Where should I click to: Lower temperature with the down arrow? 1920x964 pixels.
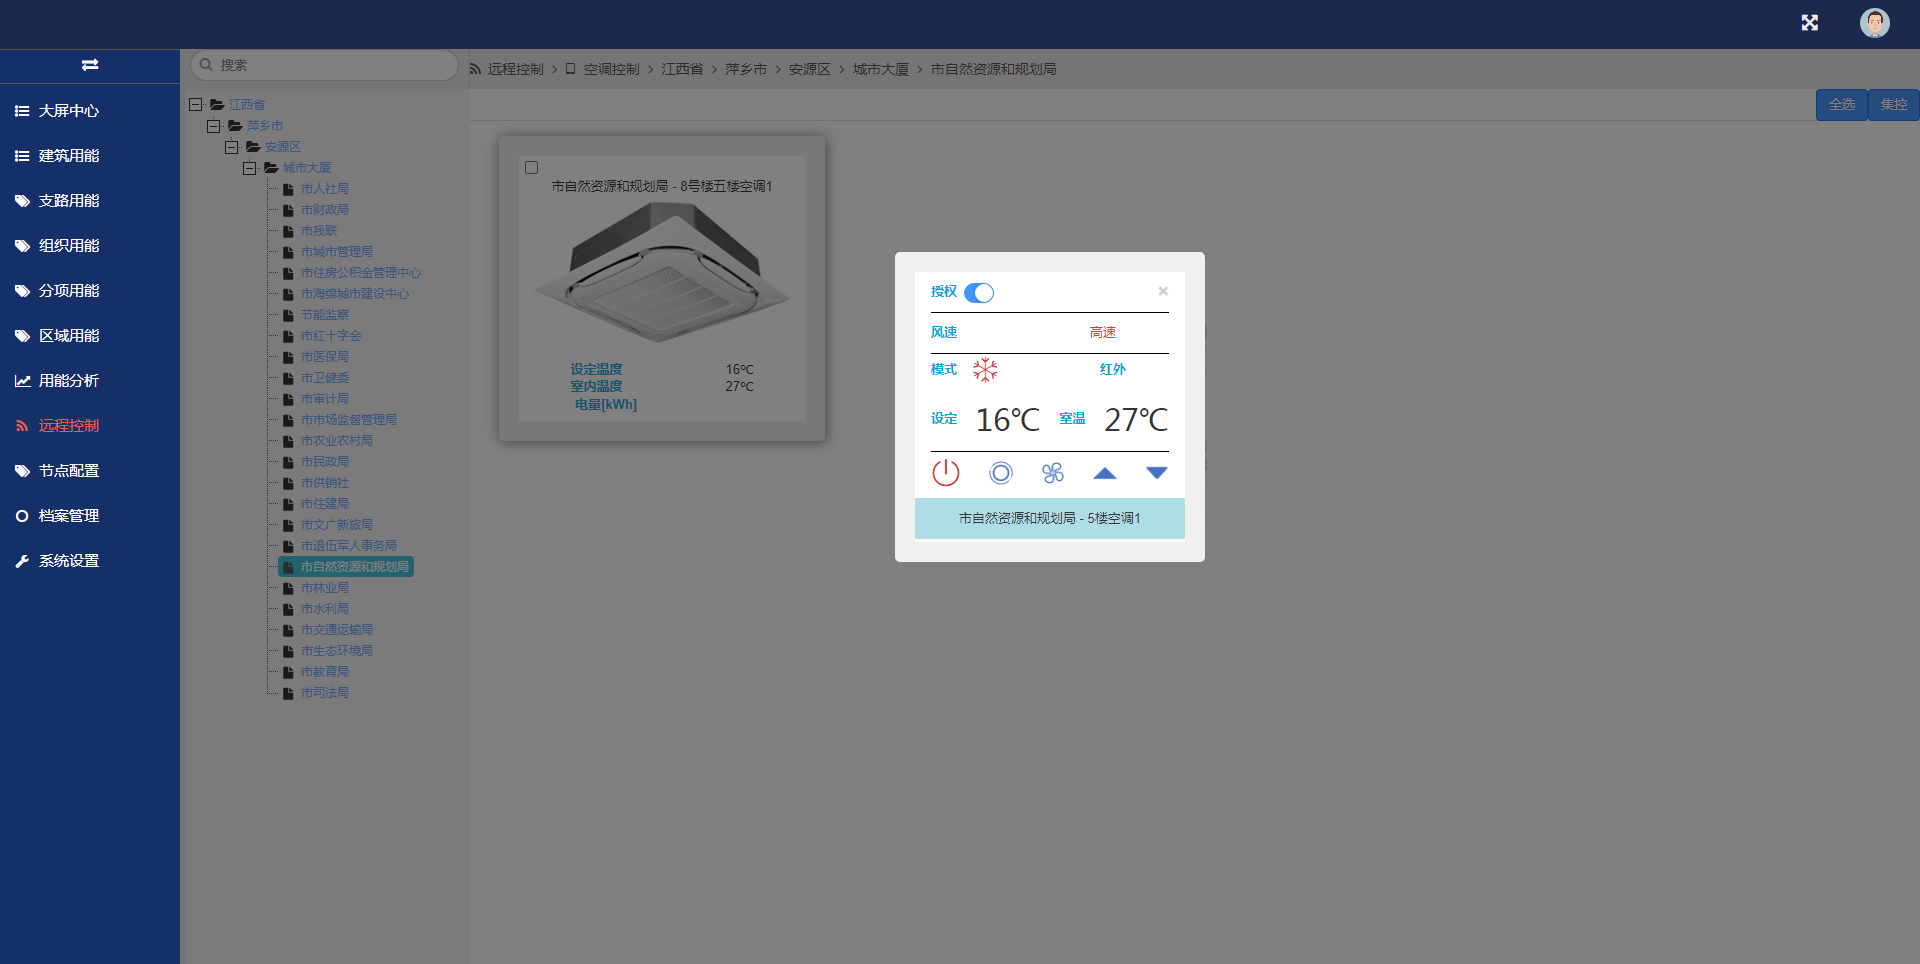coord(1156,473)
